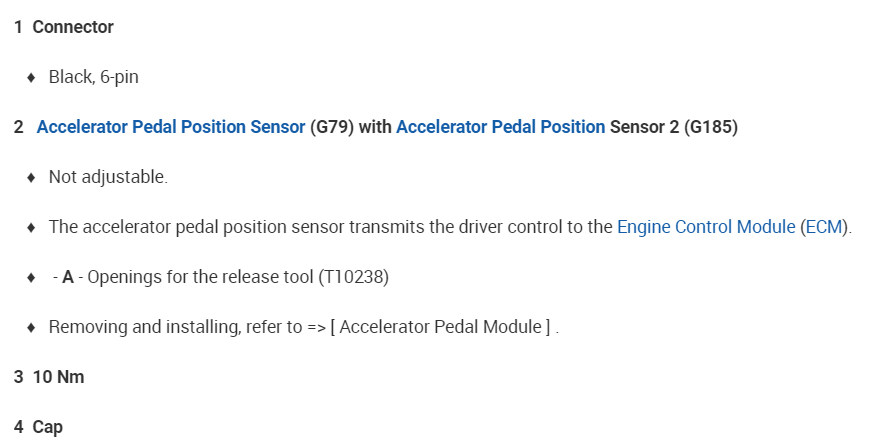Click the '10 Nm' torque item

pos(60,377)
